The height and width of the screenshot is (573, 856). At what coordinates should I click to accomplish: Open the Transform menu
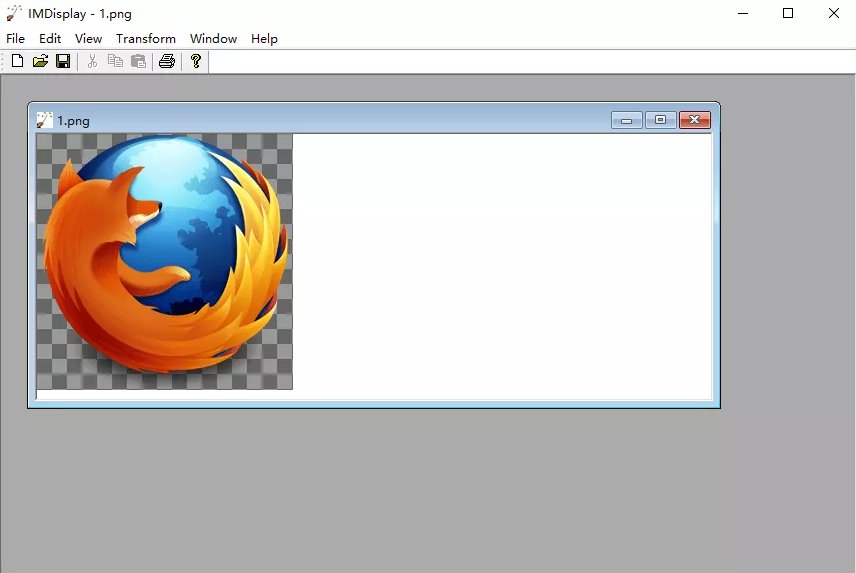coord(145,38)
